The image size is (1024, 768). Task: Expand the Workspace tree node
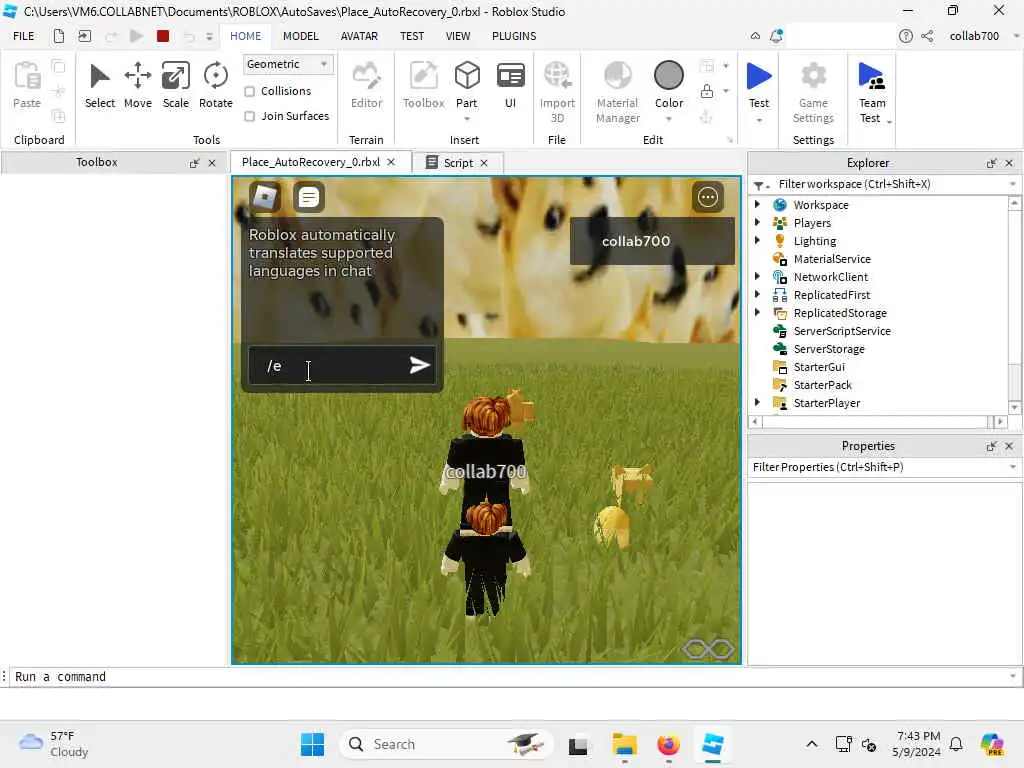pyautogui.click(x=758, y=204)
